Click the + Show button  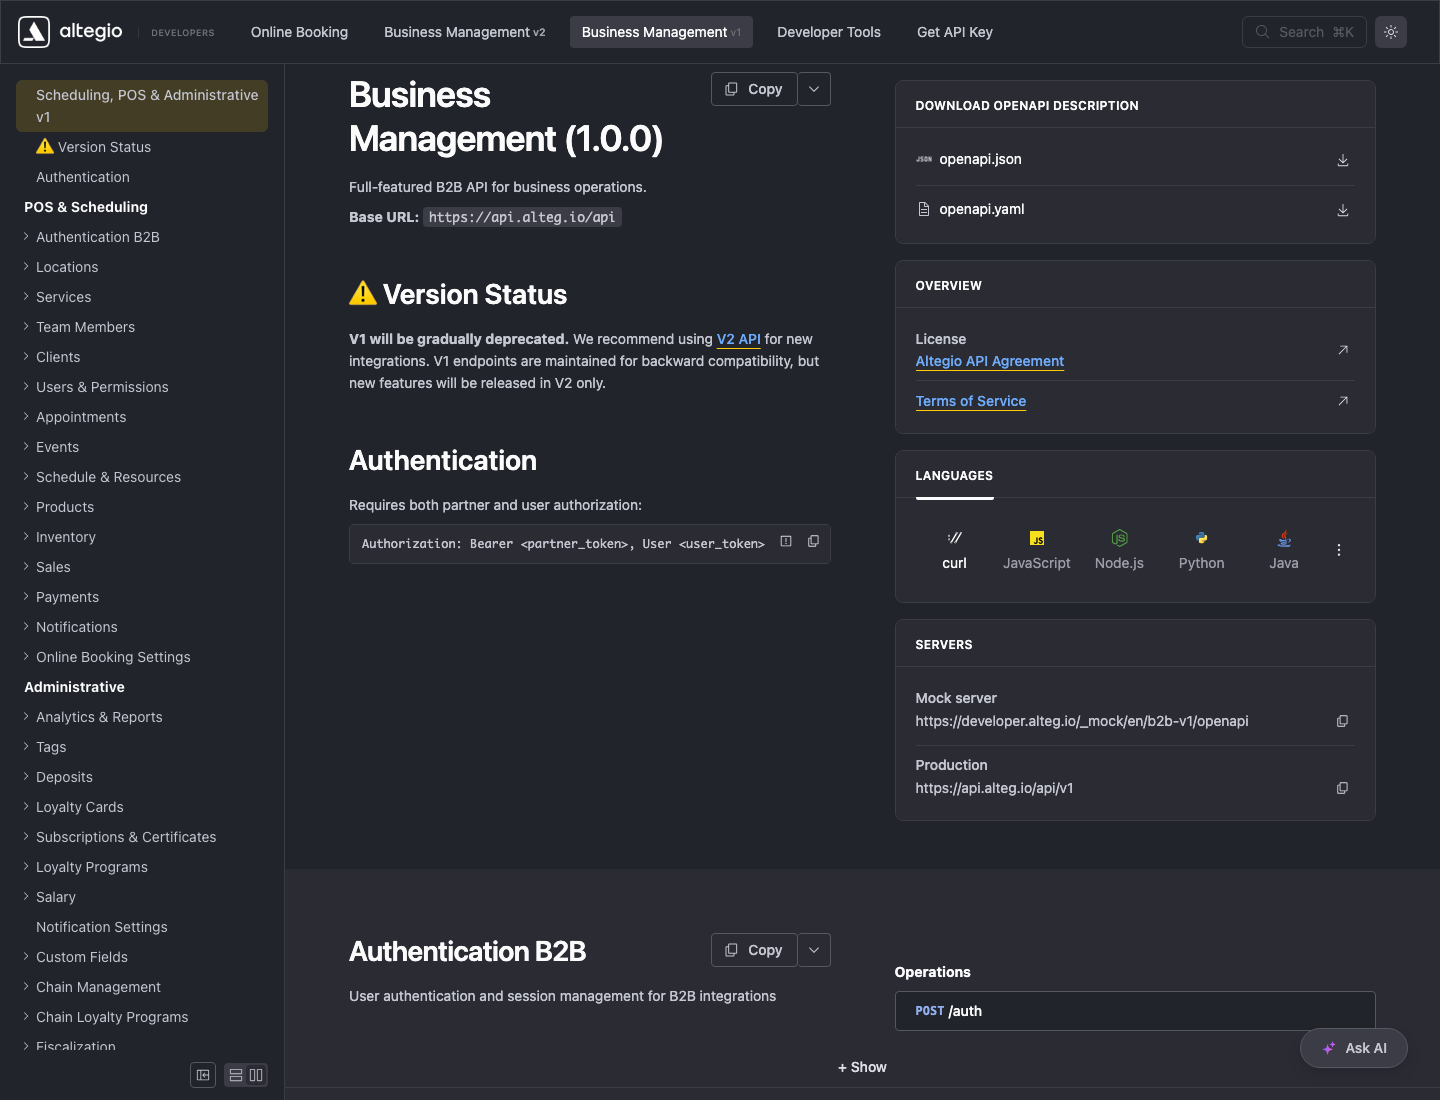(862, 1067)
